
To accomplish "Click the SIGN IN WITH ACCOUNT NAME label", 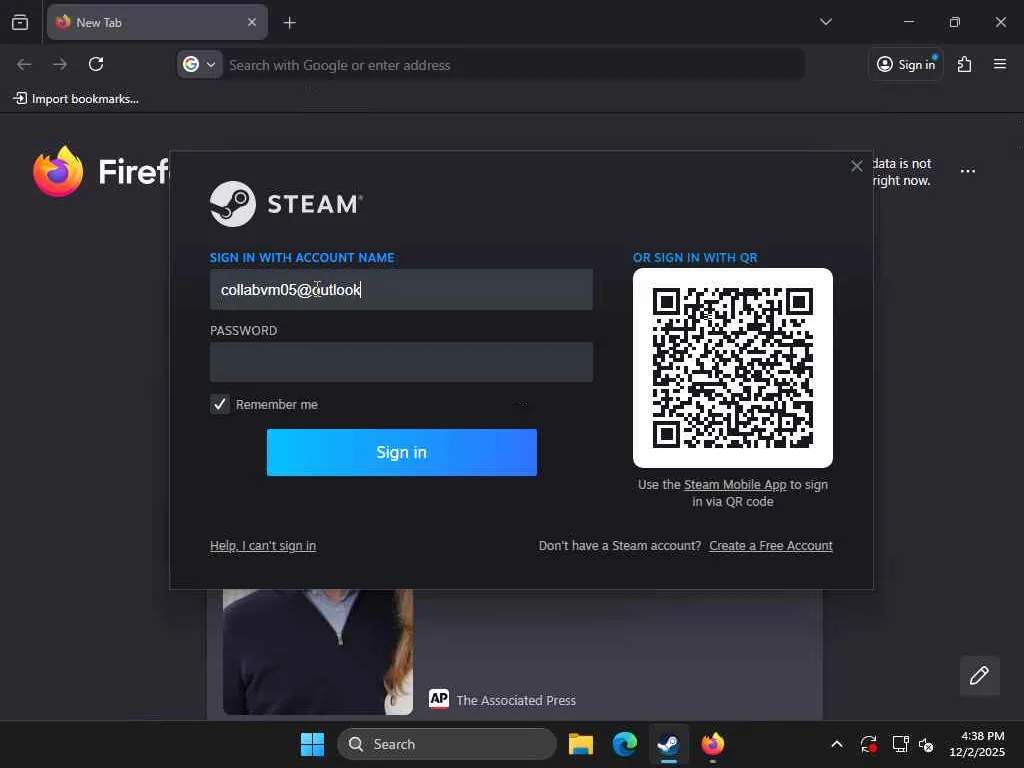I will [x=302, y=257].
